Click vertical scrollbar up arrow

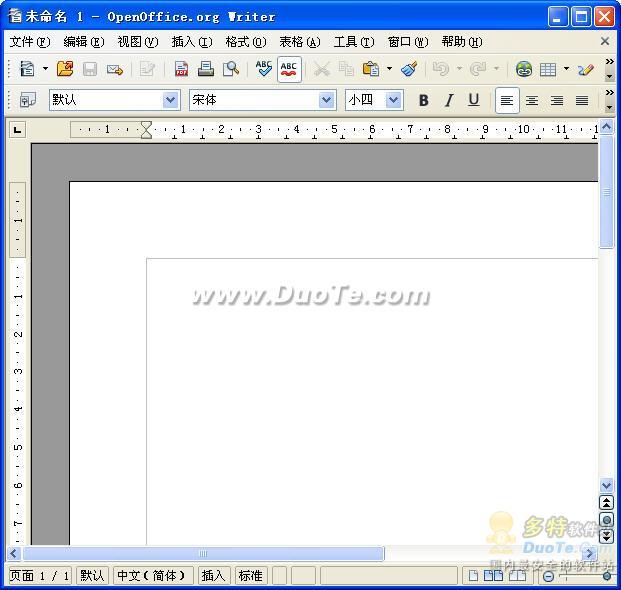pyautogui.click(x=606, y=127)
